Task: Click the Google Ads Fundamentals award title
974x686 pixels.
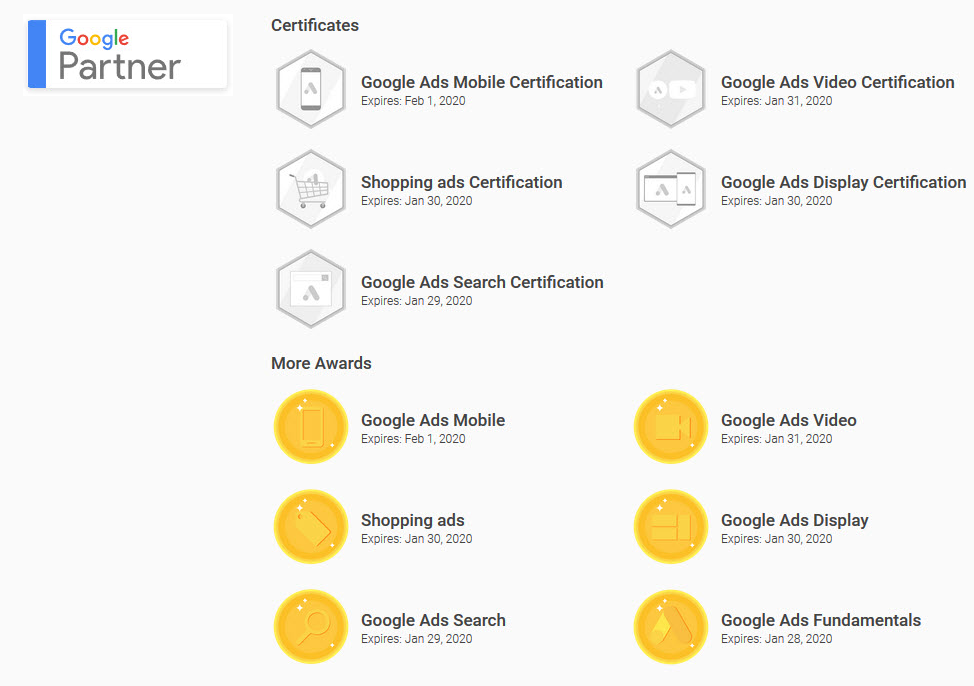Action: coord(820,620)
